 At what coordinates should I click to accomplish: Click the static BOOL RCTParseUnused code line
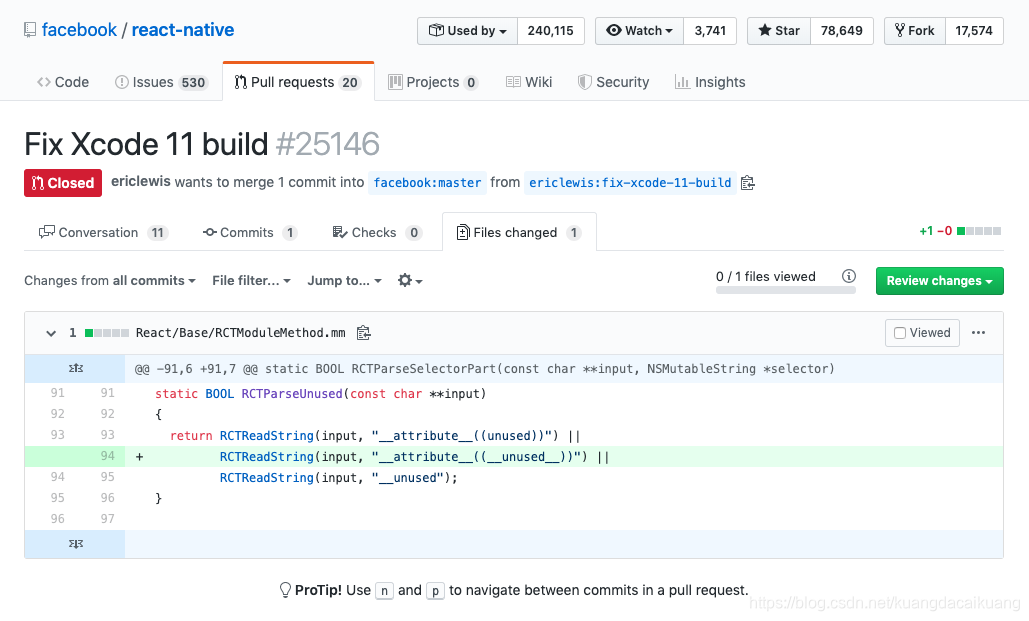(320, 394)
